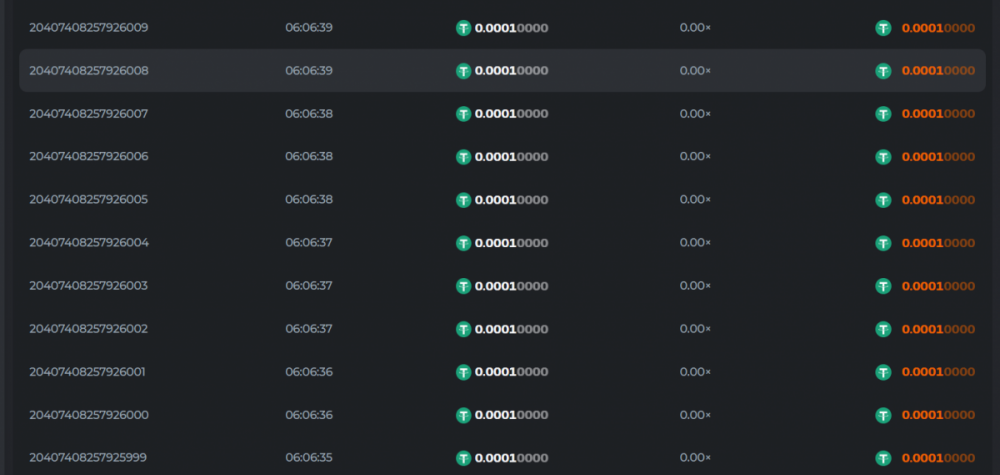Click the bet amount Tether icon in row 20407408257926001
Screen dimensions: 1000x475
(x=463, y=372)
